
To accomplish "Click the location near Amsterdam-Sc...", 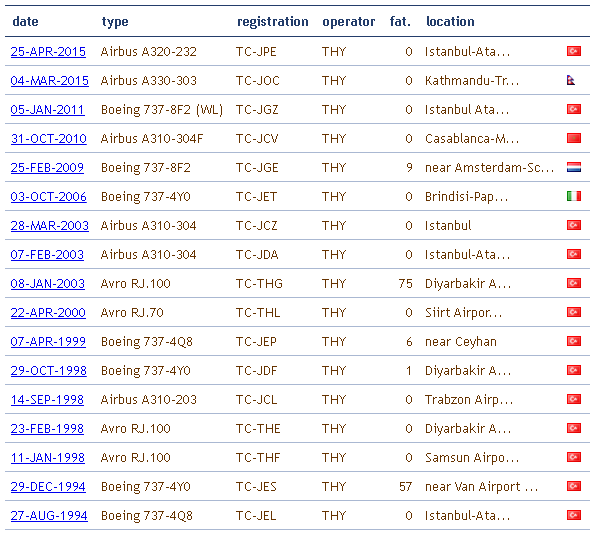I will point(489,167).
